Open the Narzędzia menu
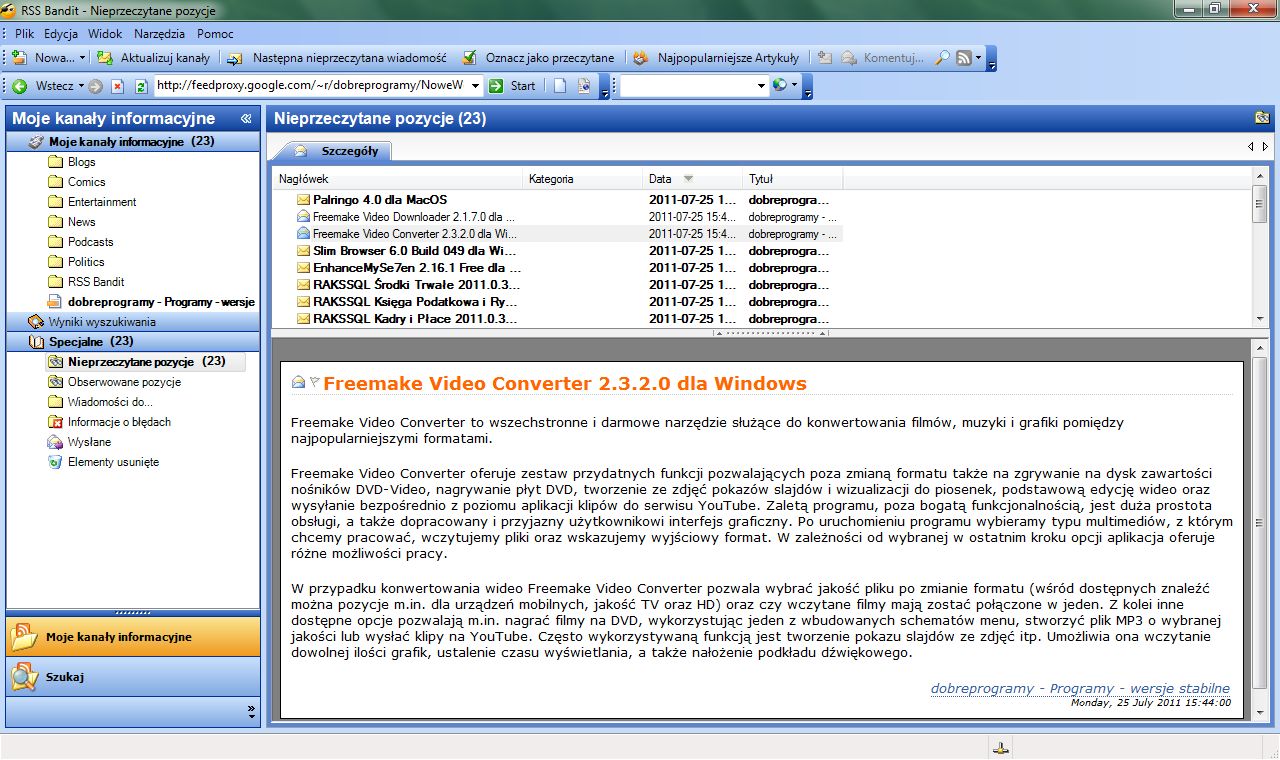 [x=160, y=33]
